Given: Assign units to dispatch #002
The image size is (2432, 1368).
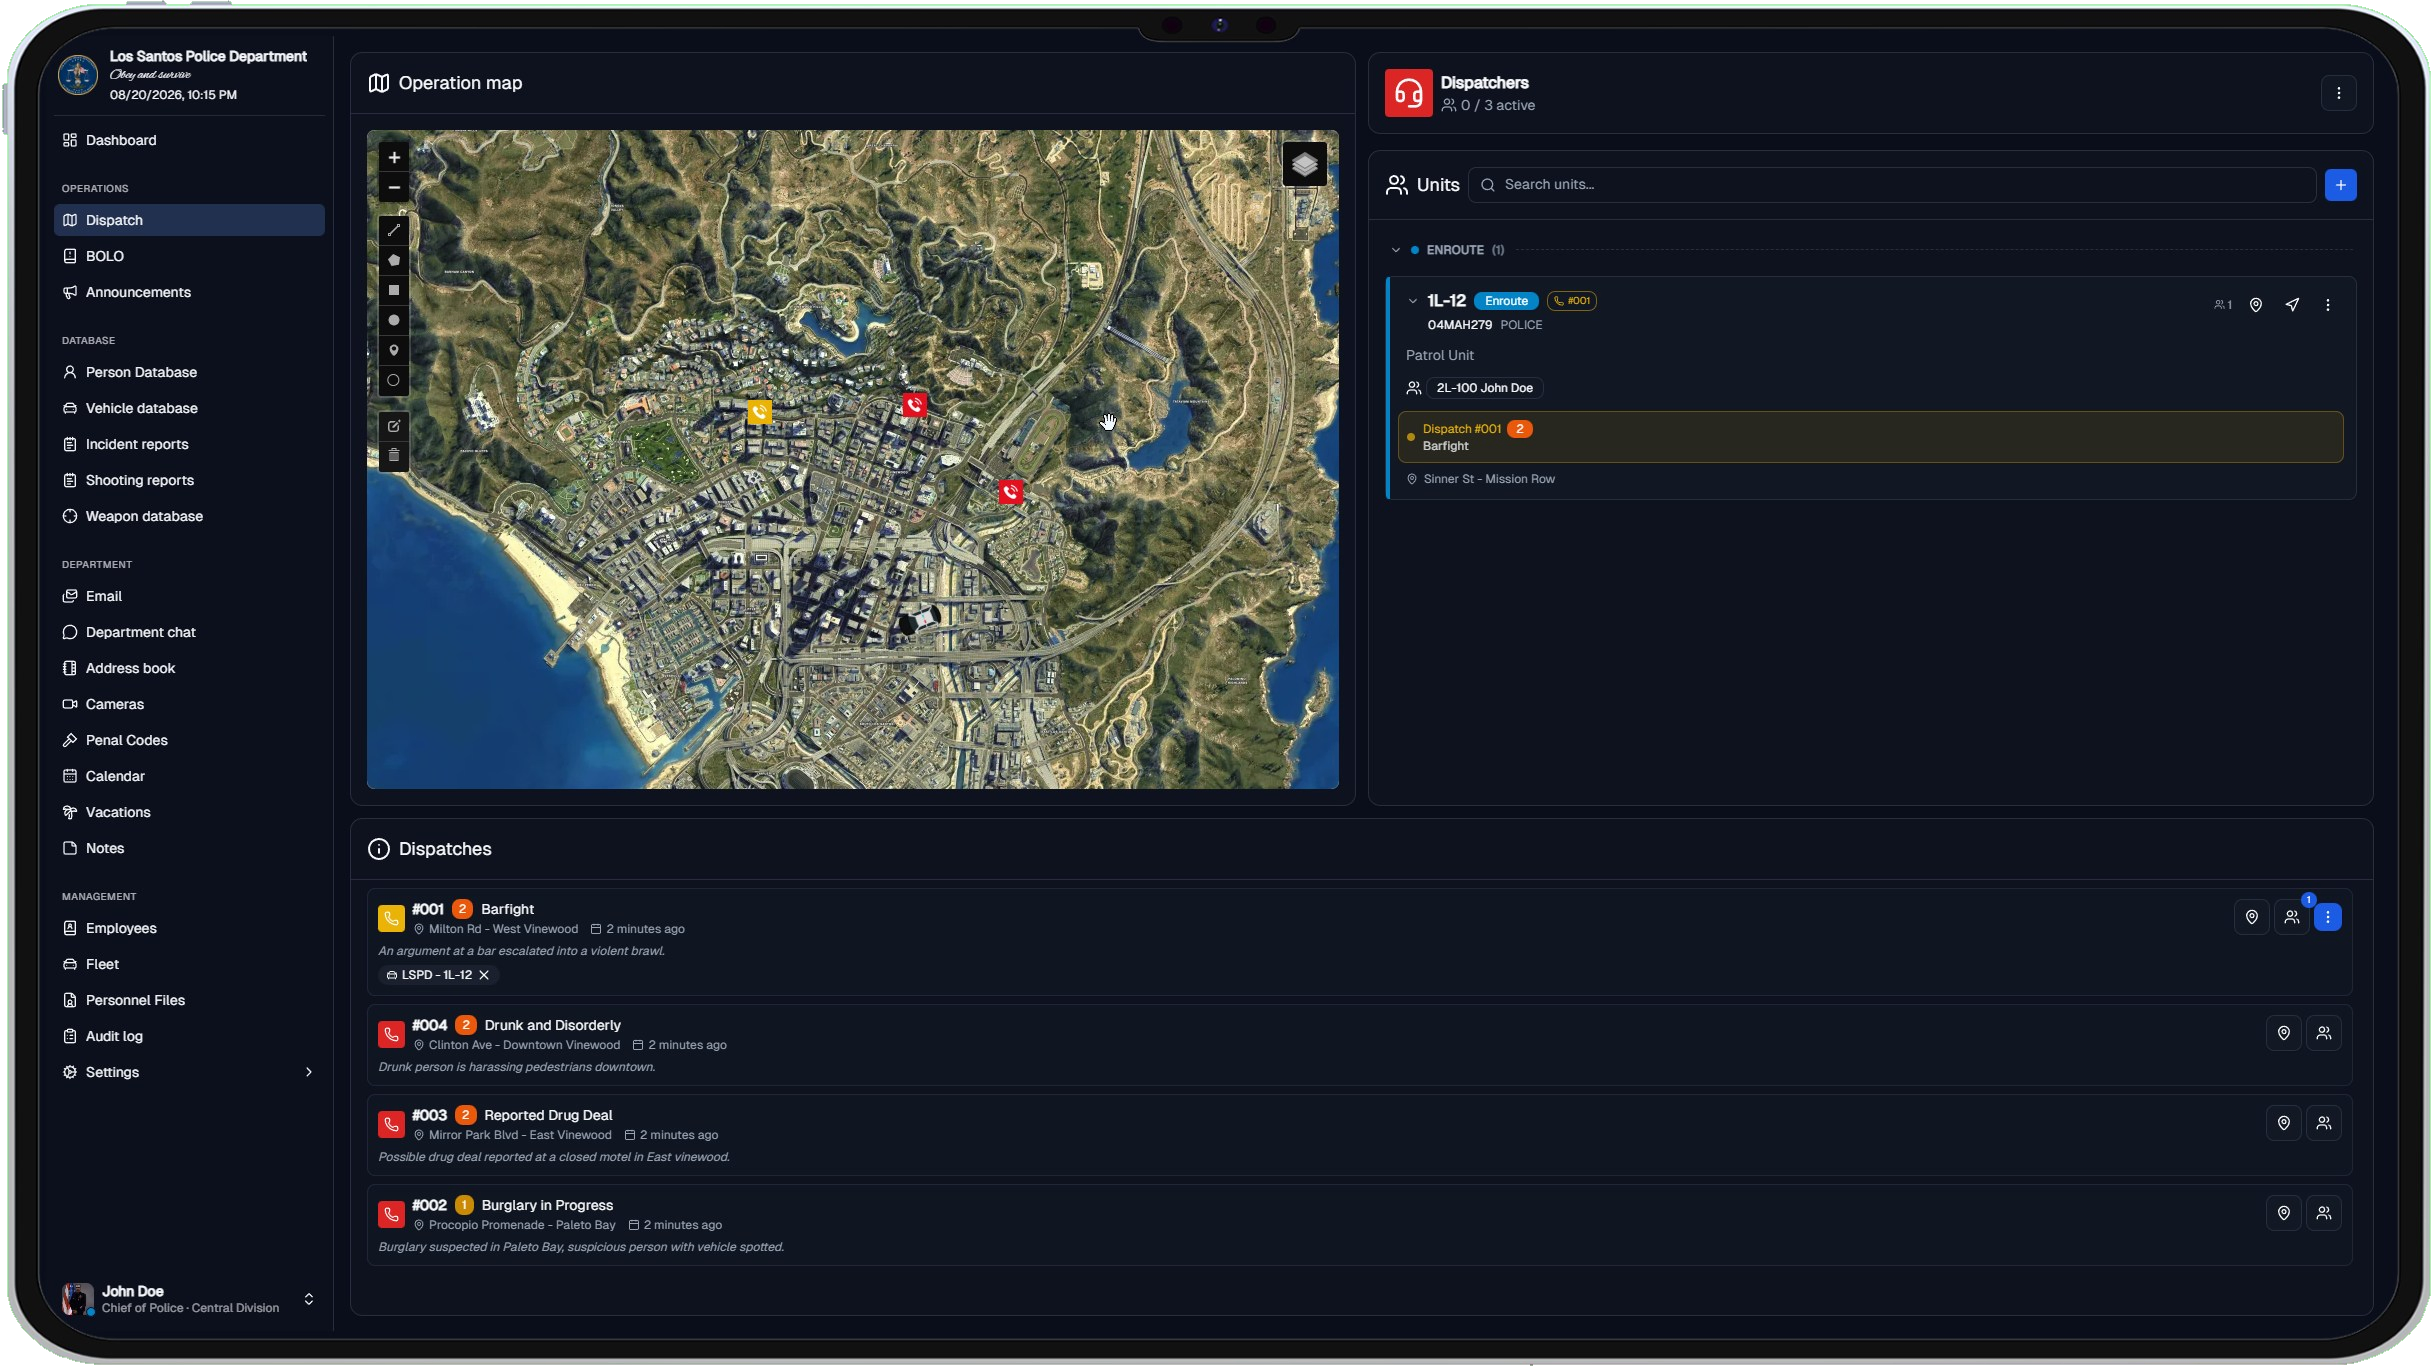Looking at the screenshot, I should (2323, 1213).
